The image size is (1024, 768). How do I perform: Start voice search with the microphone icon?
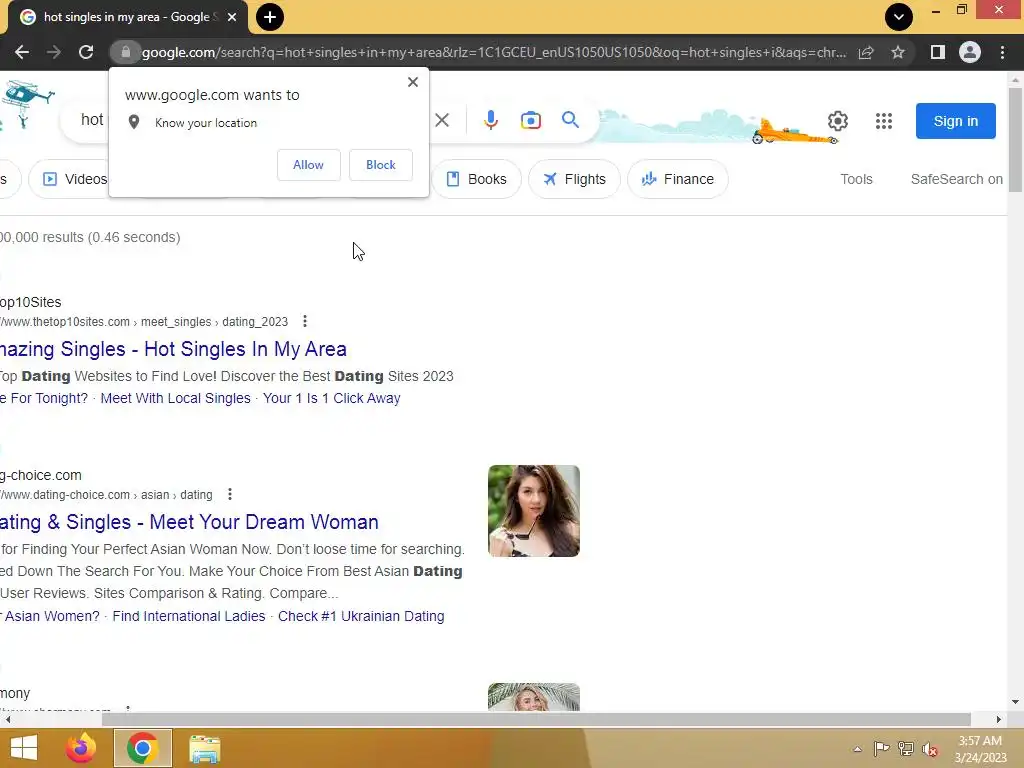pos(491,120)
